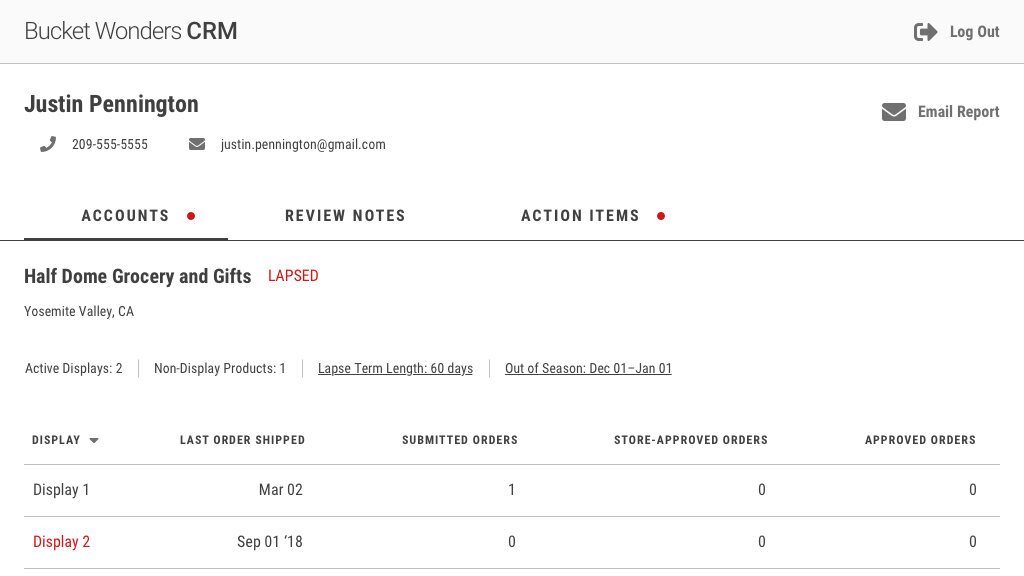
Task: Click the phone handset icon
Action: (x=48, y=144)
